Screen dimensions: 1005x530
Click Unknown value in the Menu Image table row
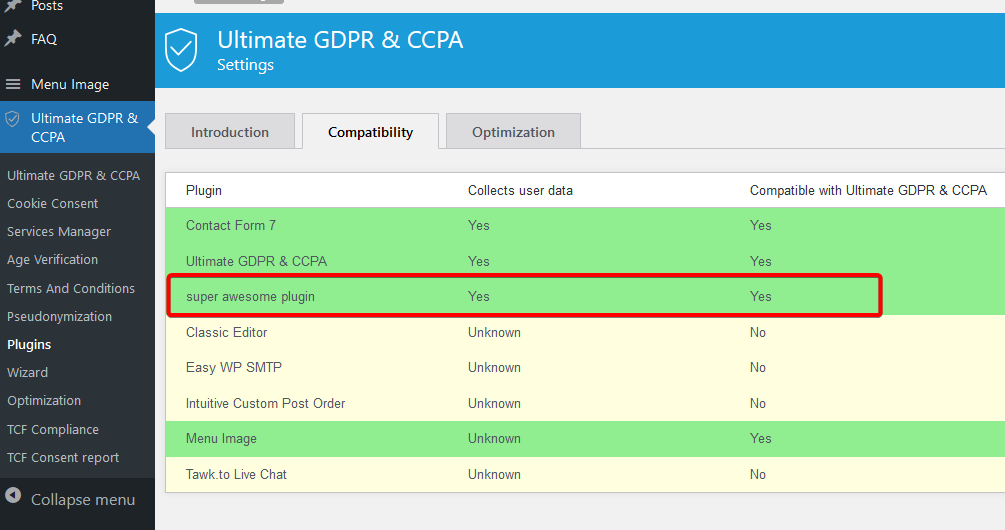pyautogui.click(x=494, y=438)
